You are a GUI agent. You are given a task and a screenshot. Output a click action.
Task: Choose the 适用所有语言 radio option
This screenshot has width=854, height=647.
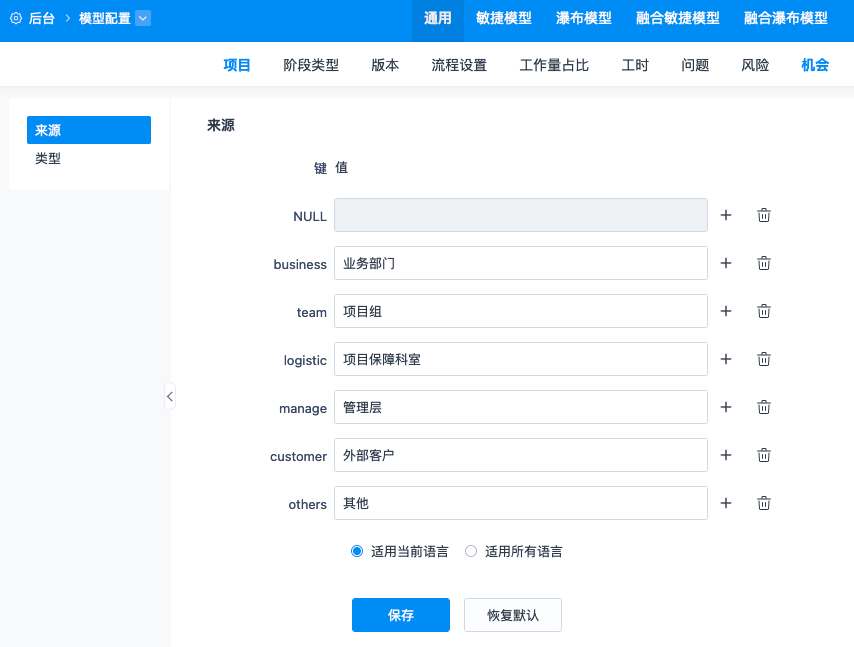471,551
